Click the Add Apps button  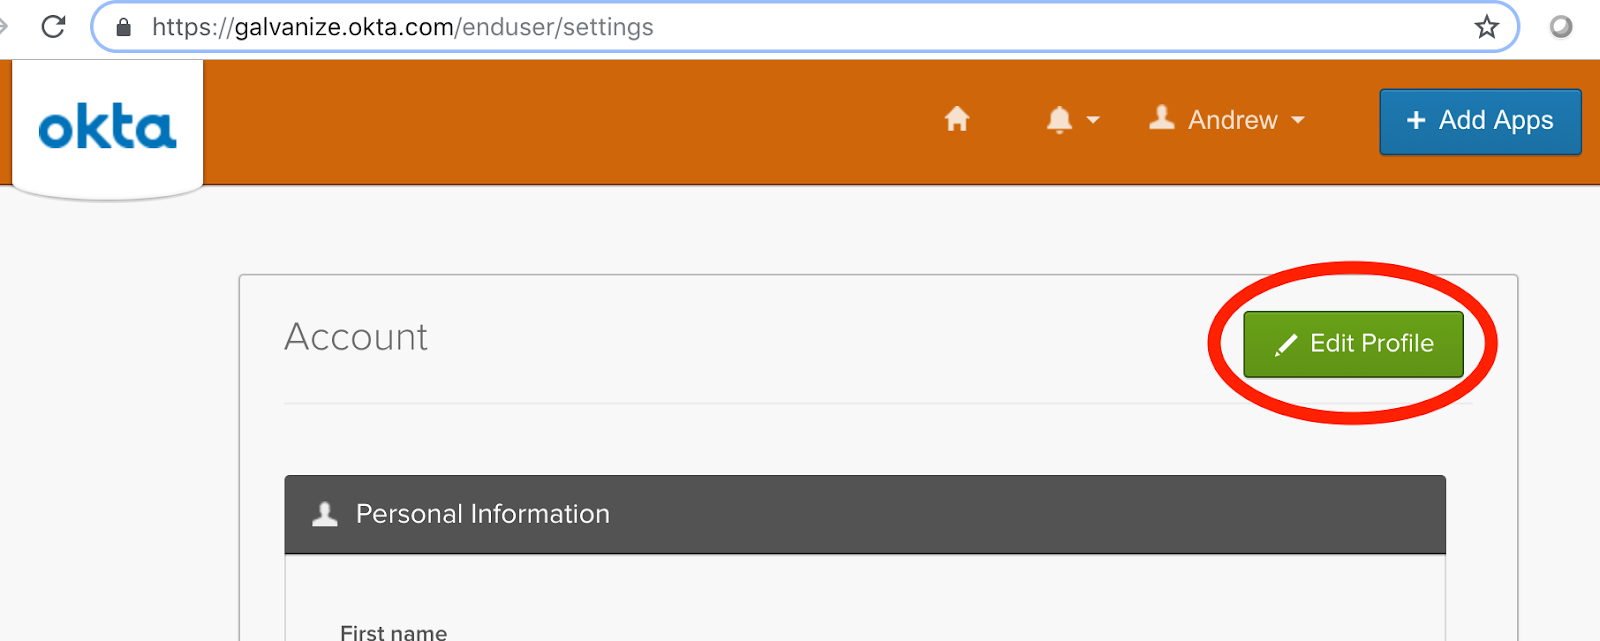click(x=1480, y=121)
